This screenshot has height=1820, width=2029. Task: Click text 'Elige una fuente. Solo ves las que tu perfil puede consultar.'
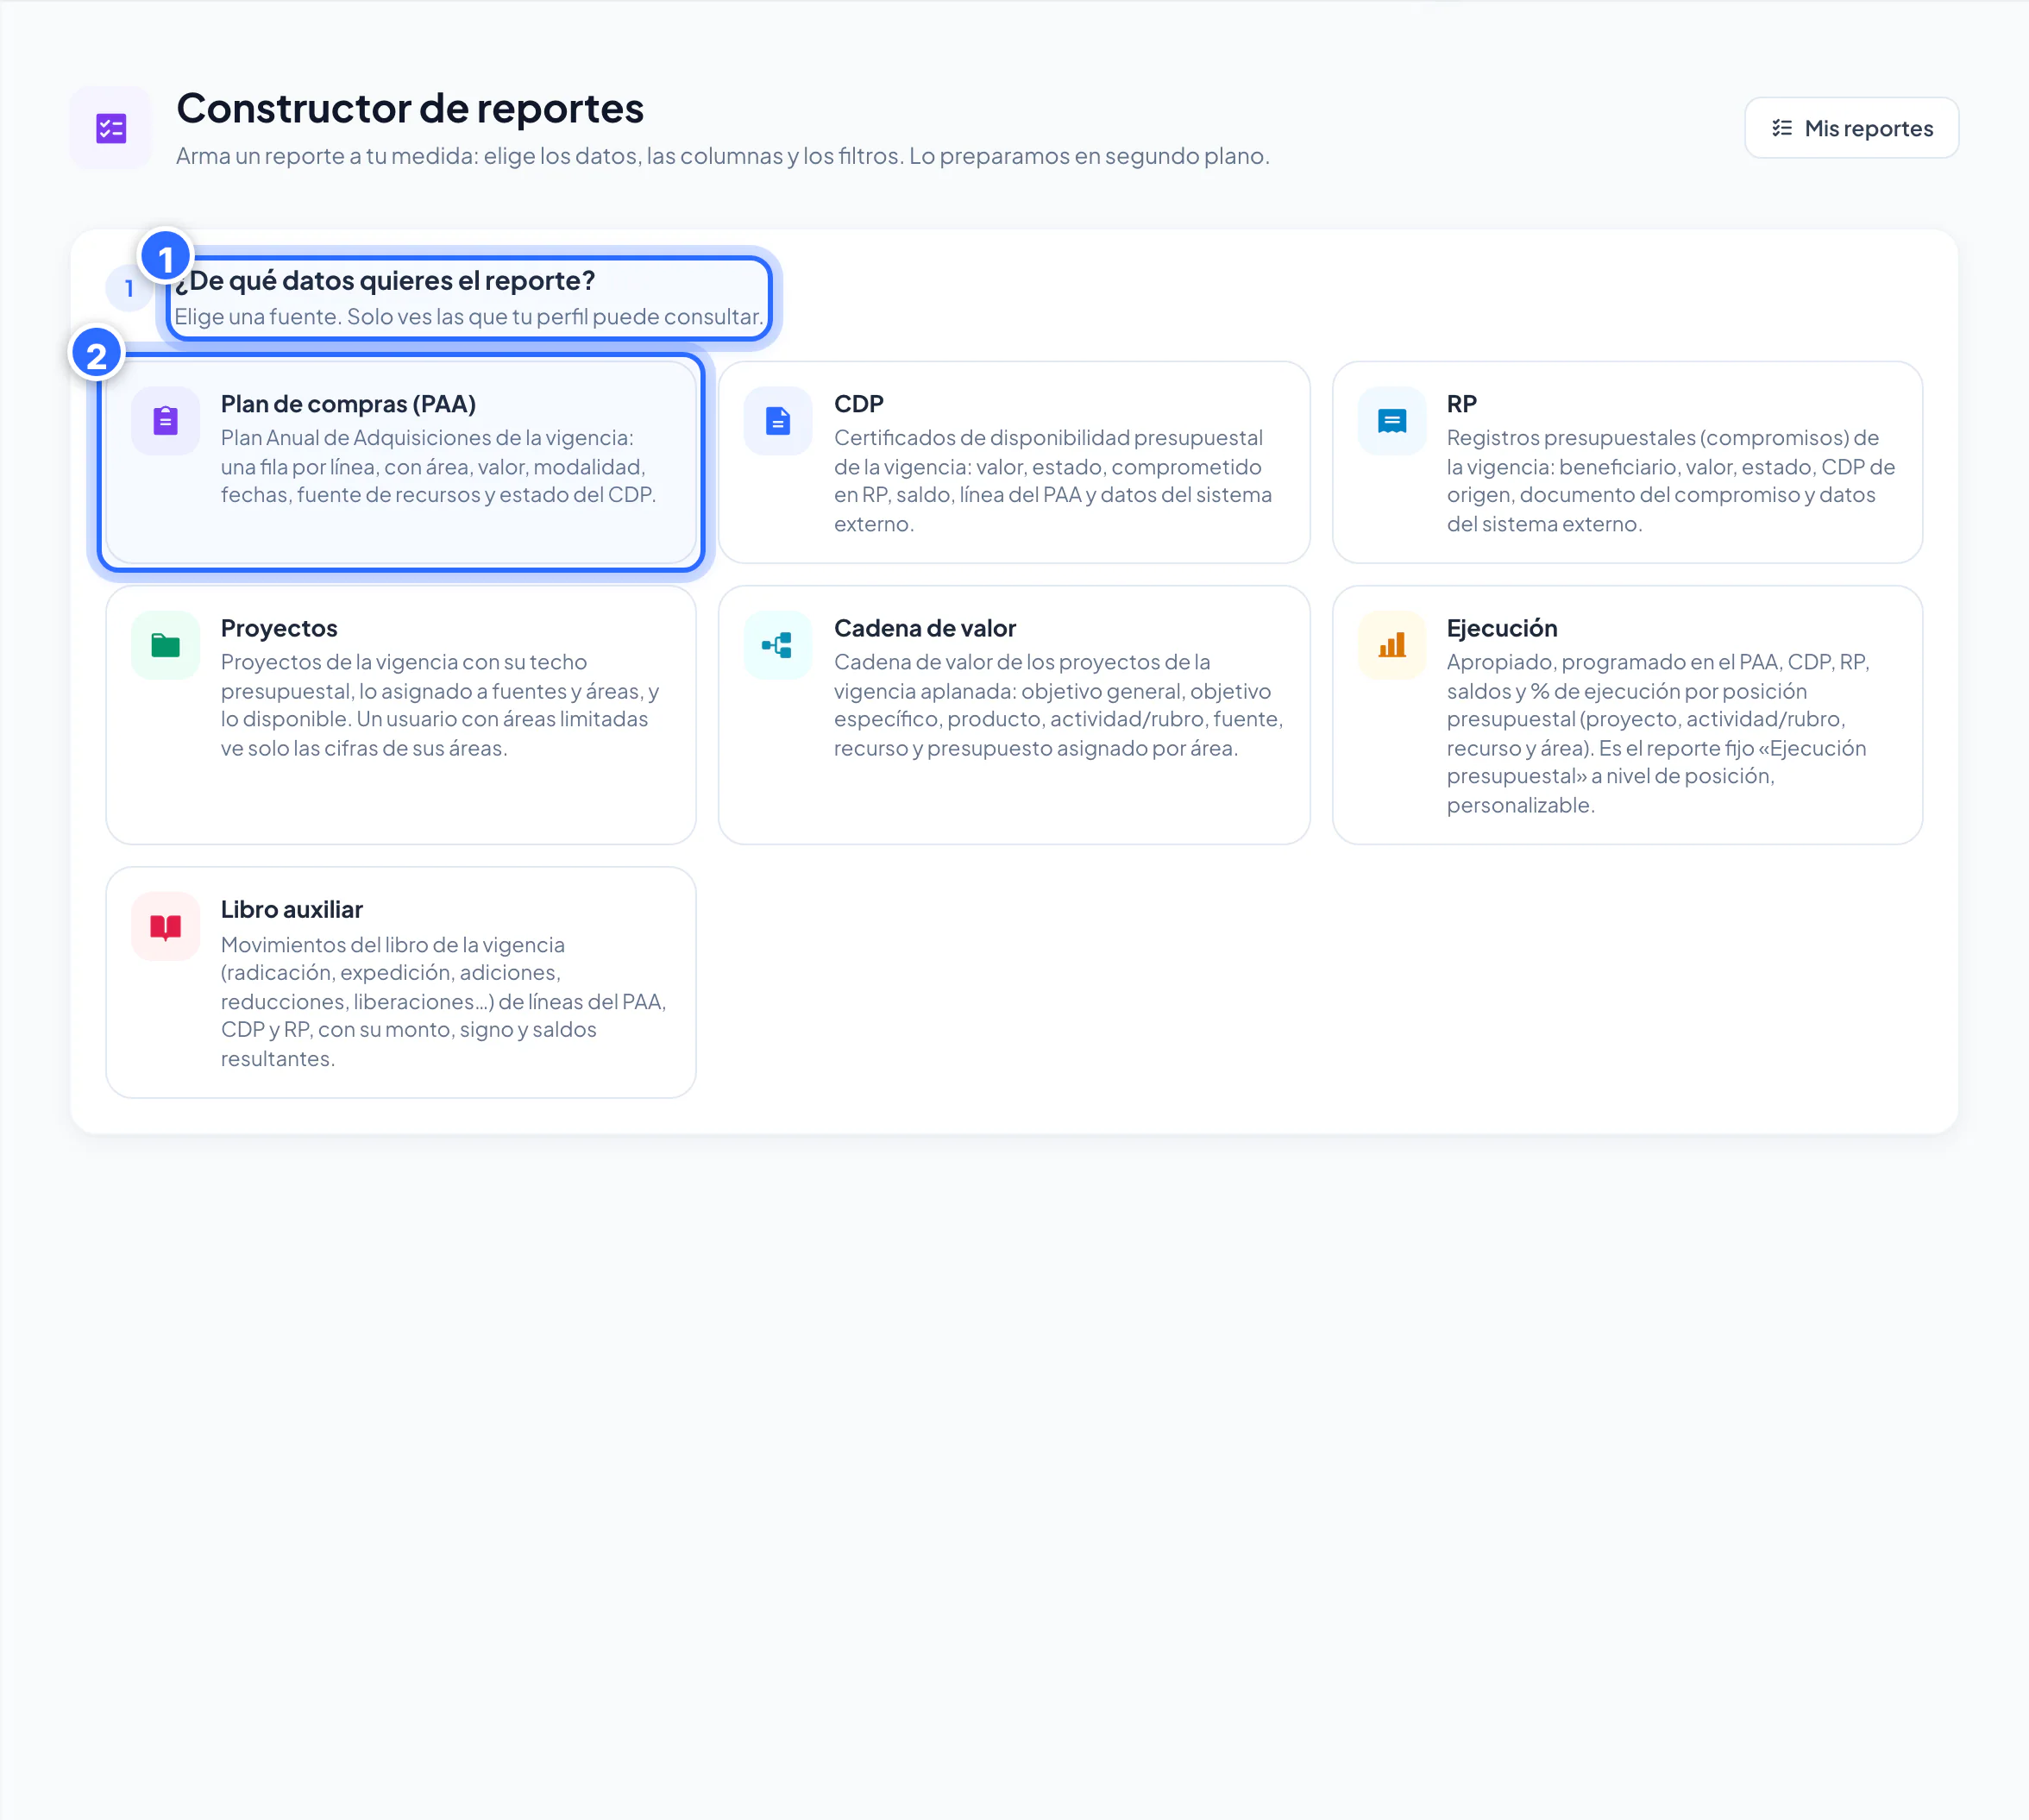[x=468, y=316]
